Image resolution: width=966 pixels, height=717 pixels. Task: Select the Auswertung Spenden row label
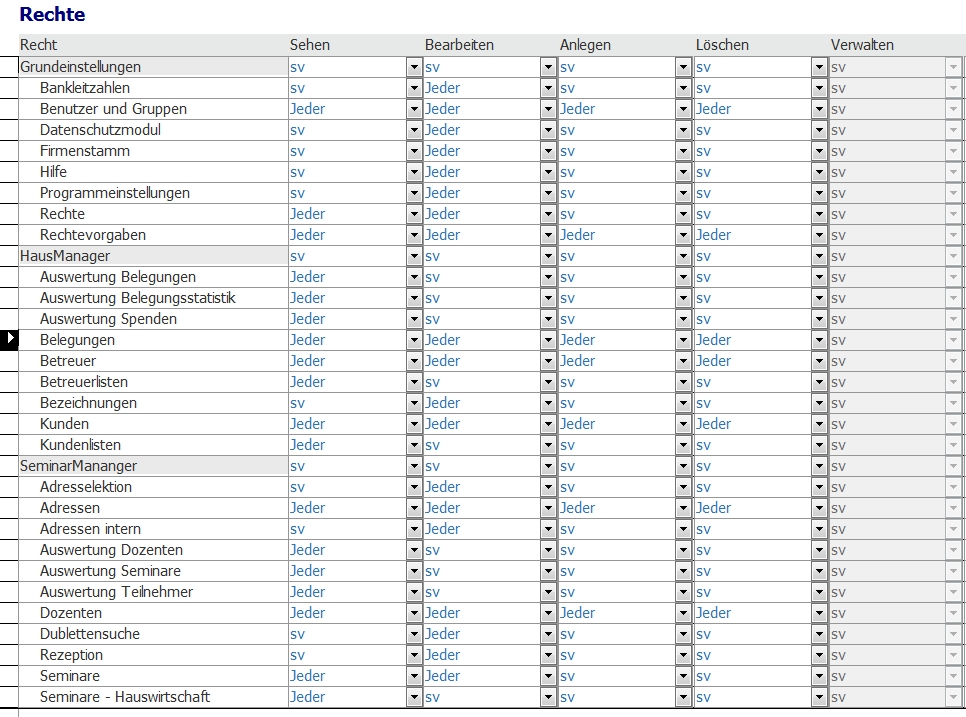pyautogui.click(x=108, y=319)
